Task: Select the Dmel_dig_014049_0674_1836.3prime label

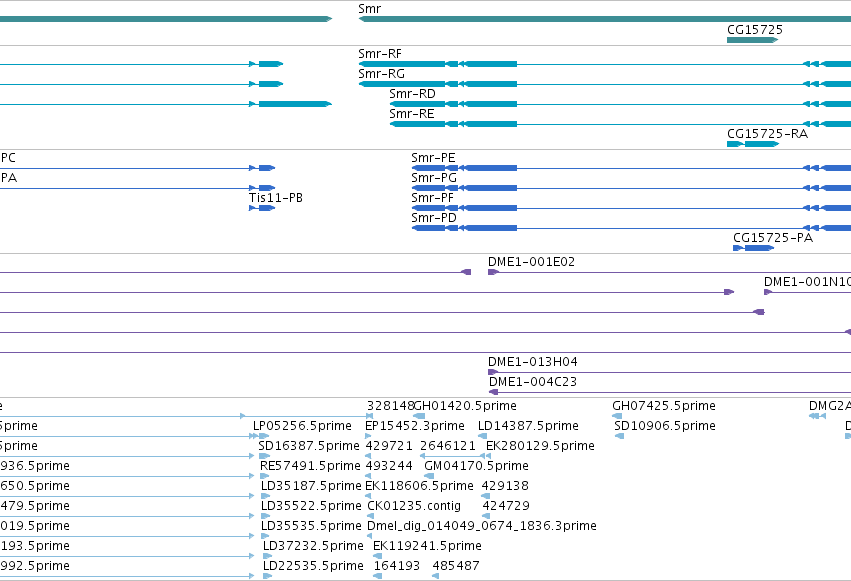Action: tap(482, 526)
